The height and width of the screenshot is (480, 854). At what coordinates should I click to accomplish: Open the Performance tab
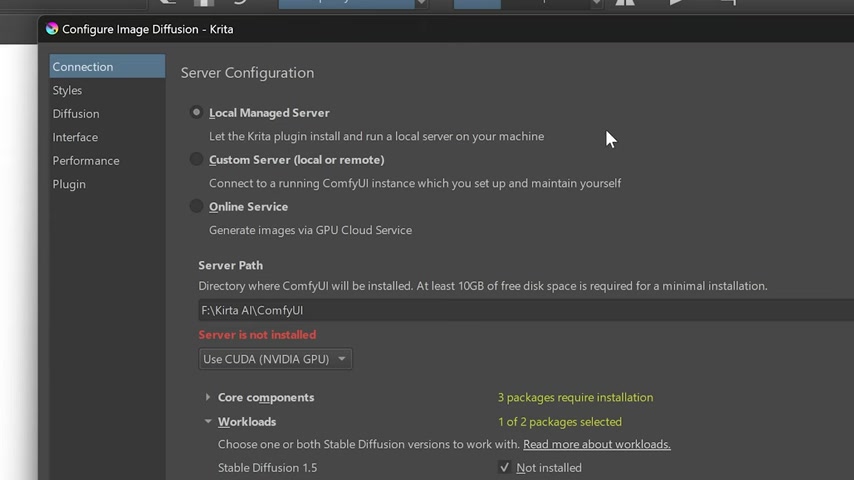click(x=107, y=160)
